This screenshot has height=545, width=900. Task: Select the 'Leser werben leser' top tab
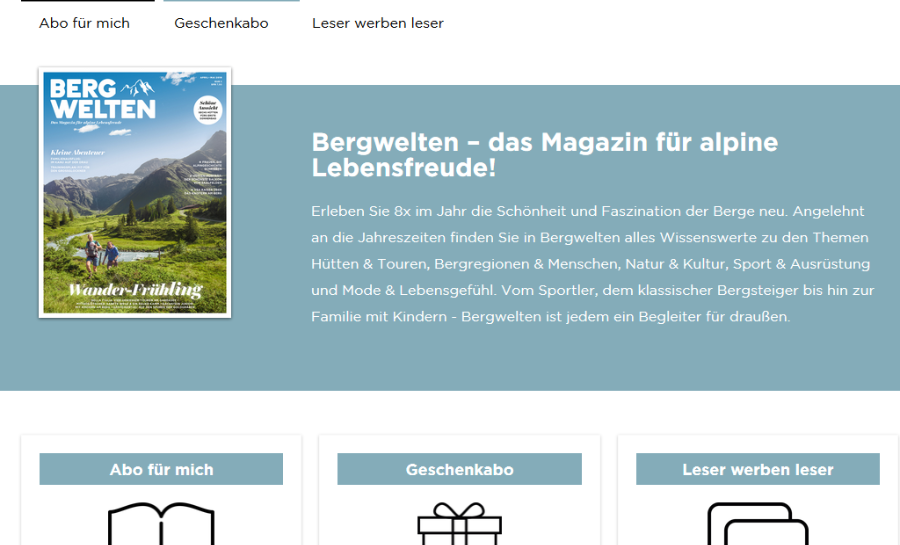[x=377, y=23]
